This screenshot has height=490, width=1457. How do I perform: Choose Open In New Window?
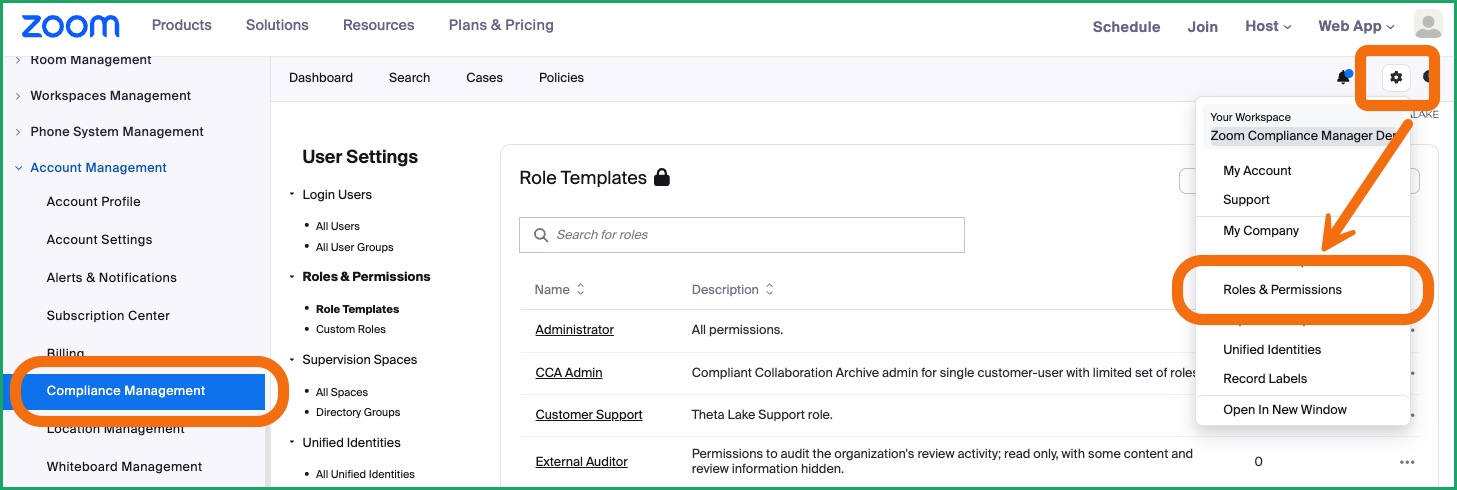click(1285, 410)
